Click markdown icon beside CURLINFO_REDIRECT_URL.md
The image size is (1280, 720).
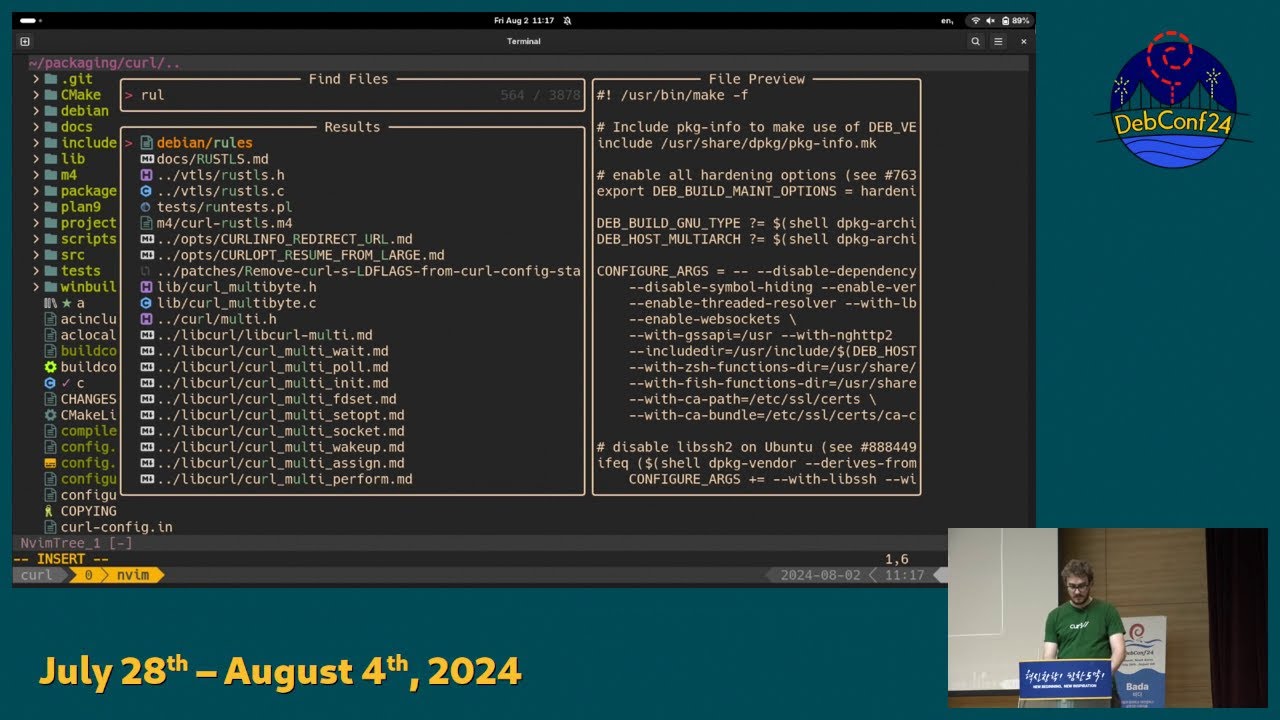[146, 239]
